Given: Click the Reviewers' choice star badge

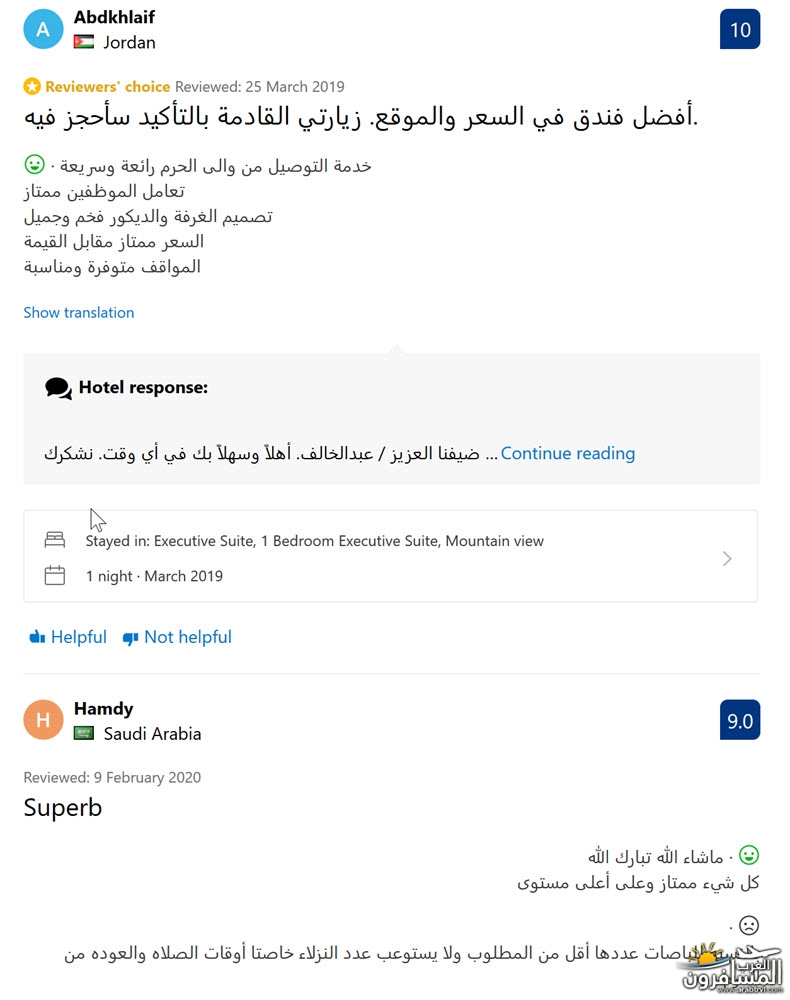Looking at the screenshot, I should 32,86.
